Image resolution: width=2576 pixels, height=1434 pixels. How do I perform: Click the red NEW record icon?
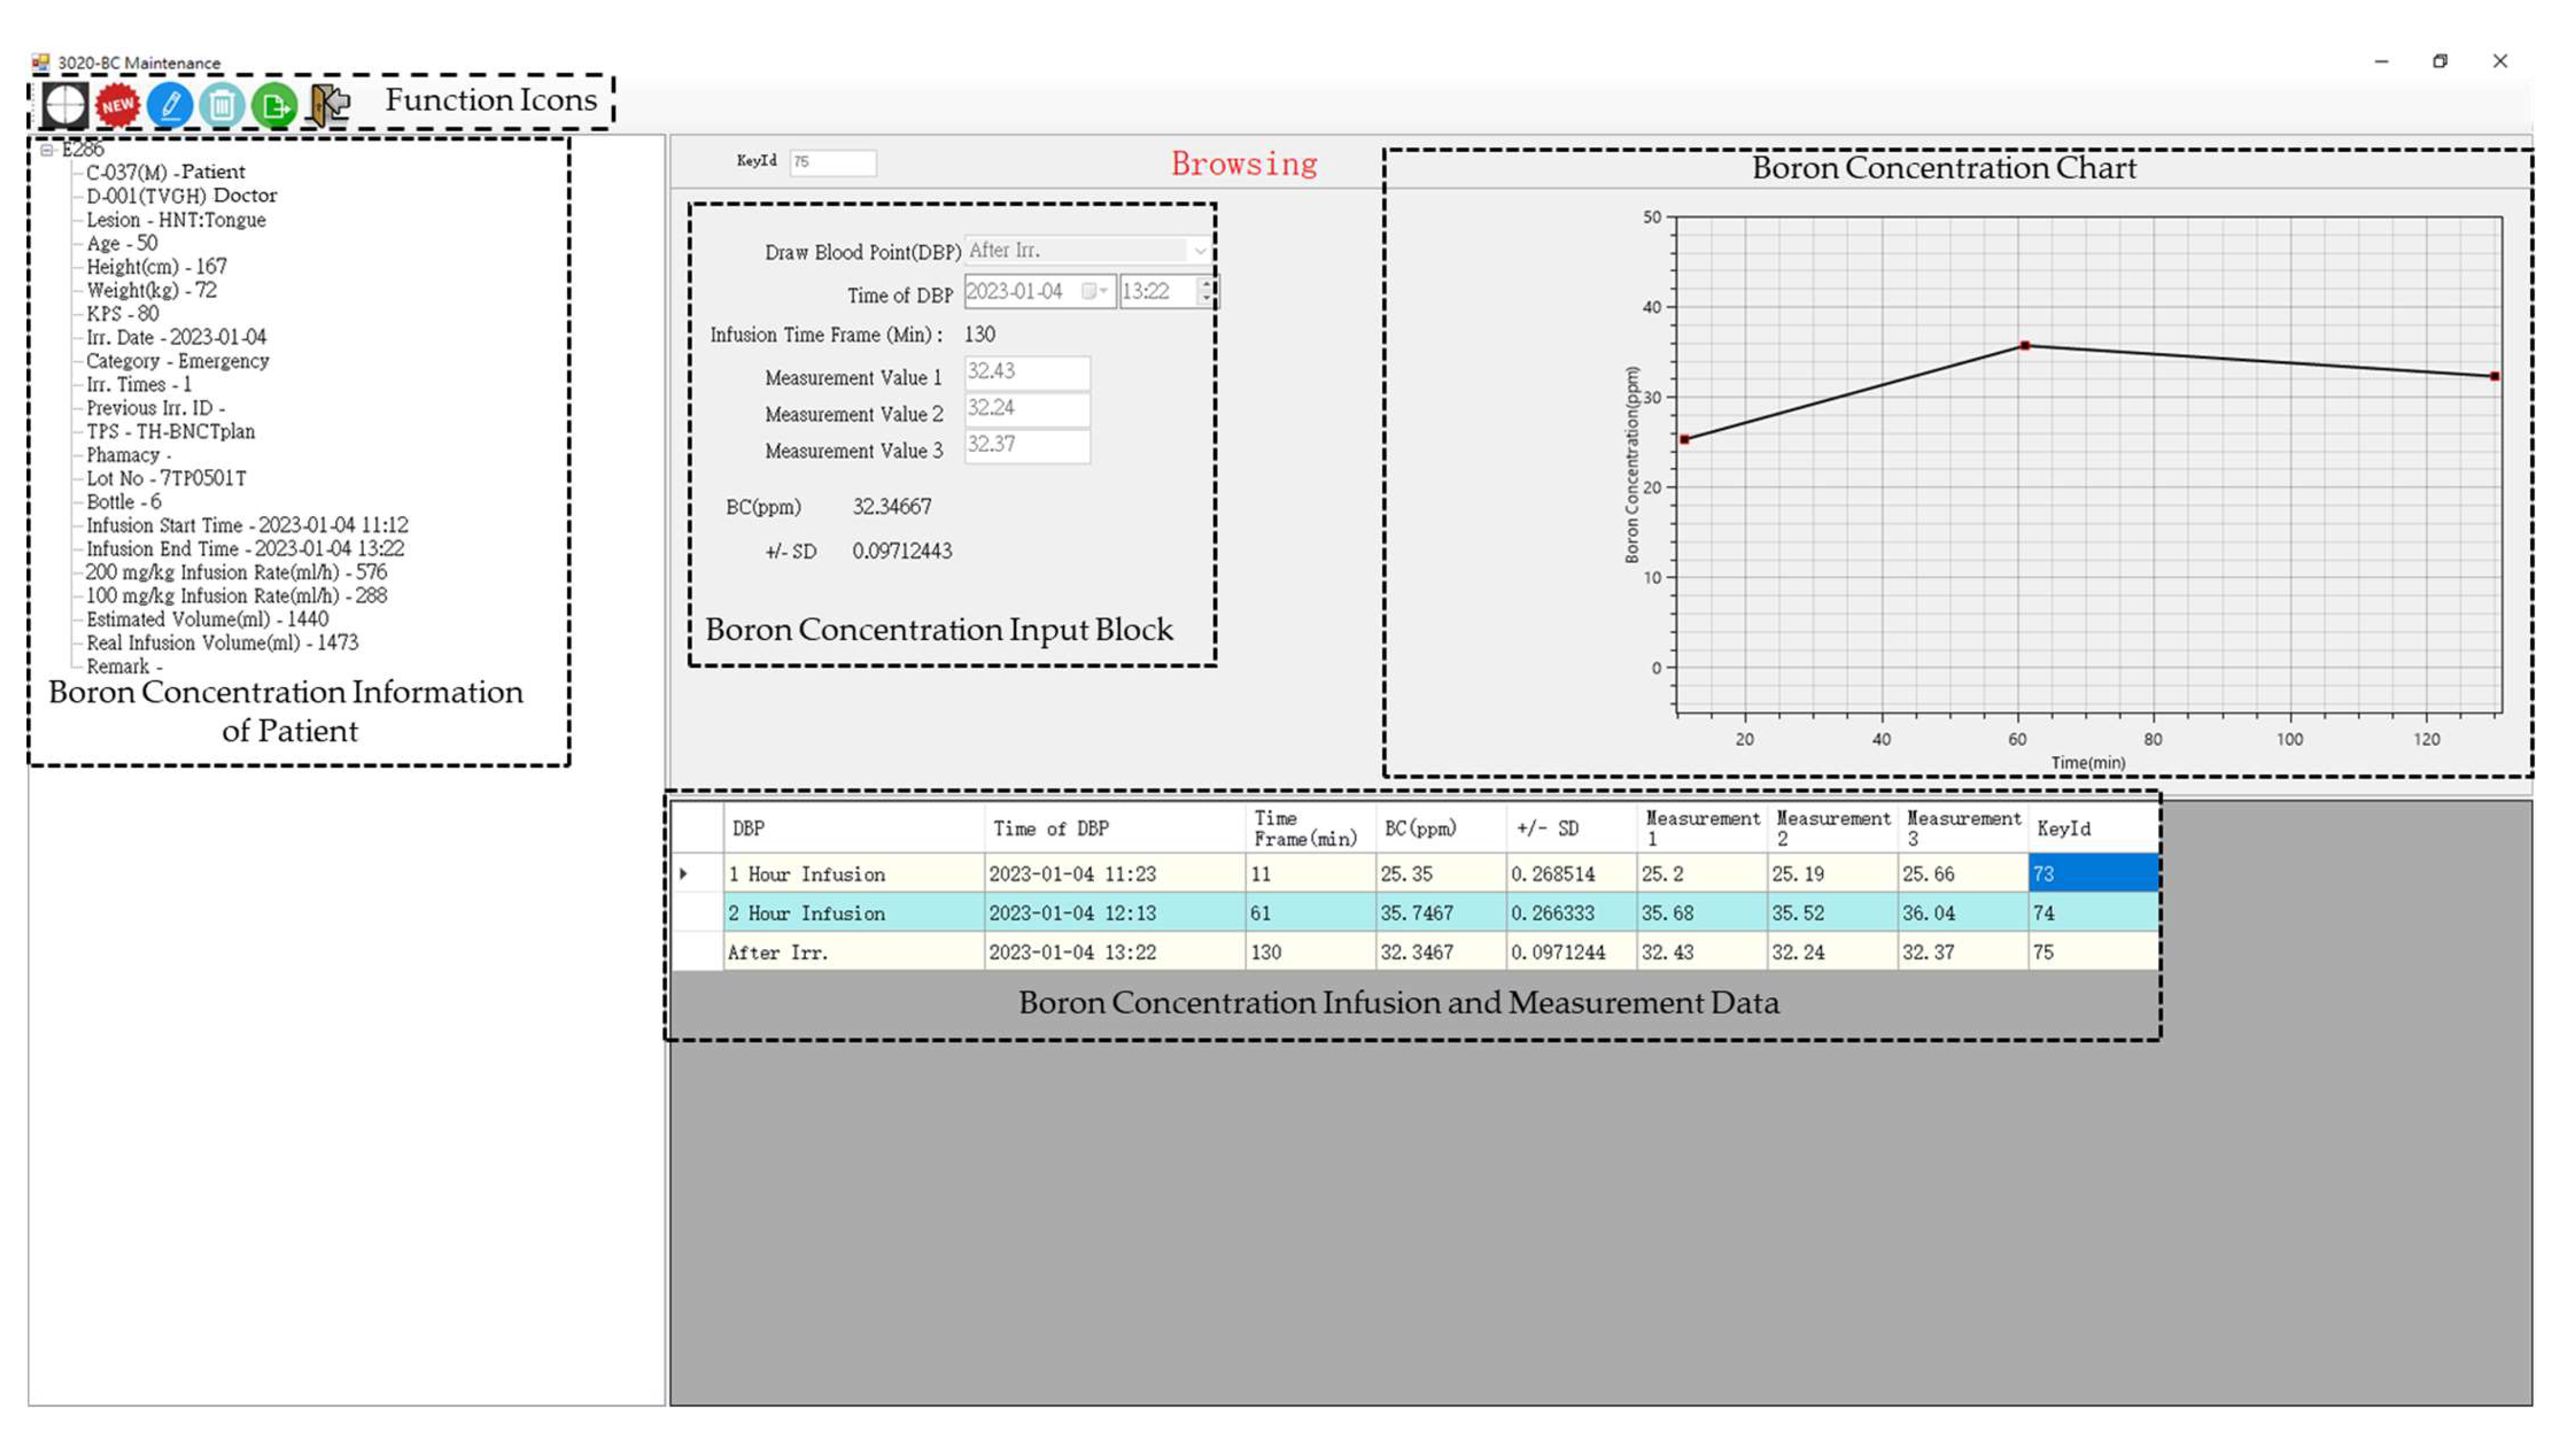pyautogui.click(x=118, y=104)
